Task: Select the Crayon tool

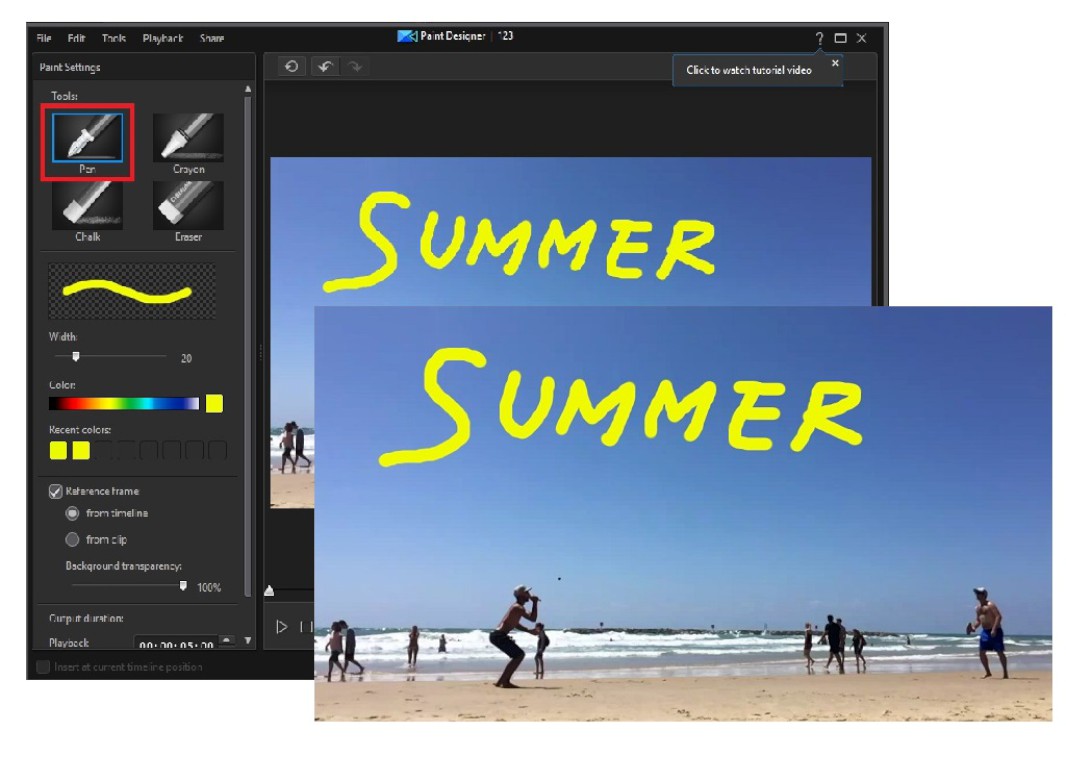Action: click(188, 138)
